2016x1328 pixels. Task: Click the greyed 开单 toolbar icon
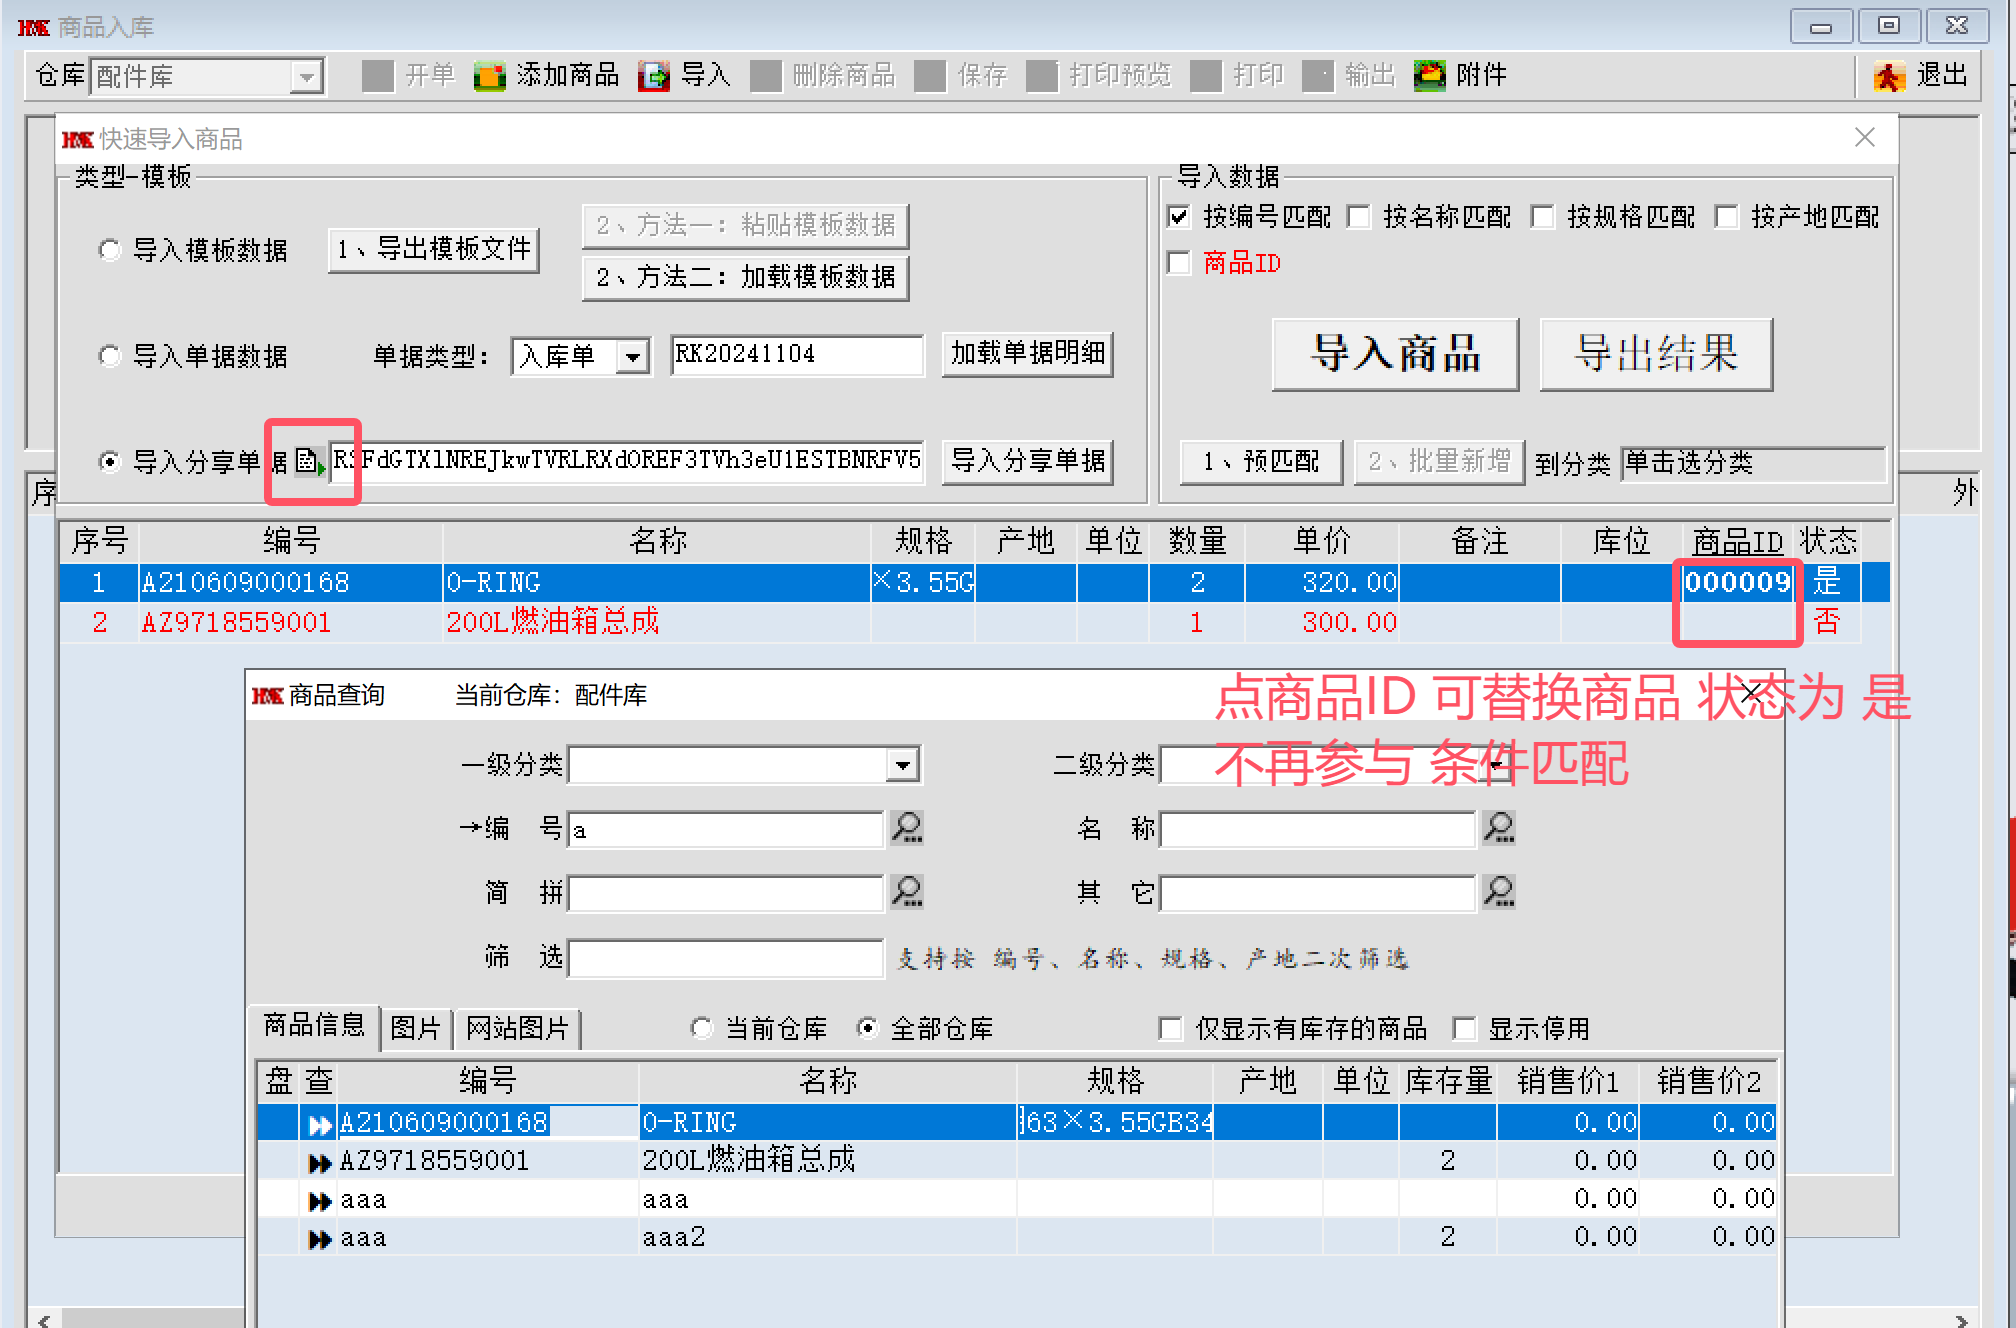click(x=378, y=76)
